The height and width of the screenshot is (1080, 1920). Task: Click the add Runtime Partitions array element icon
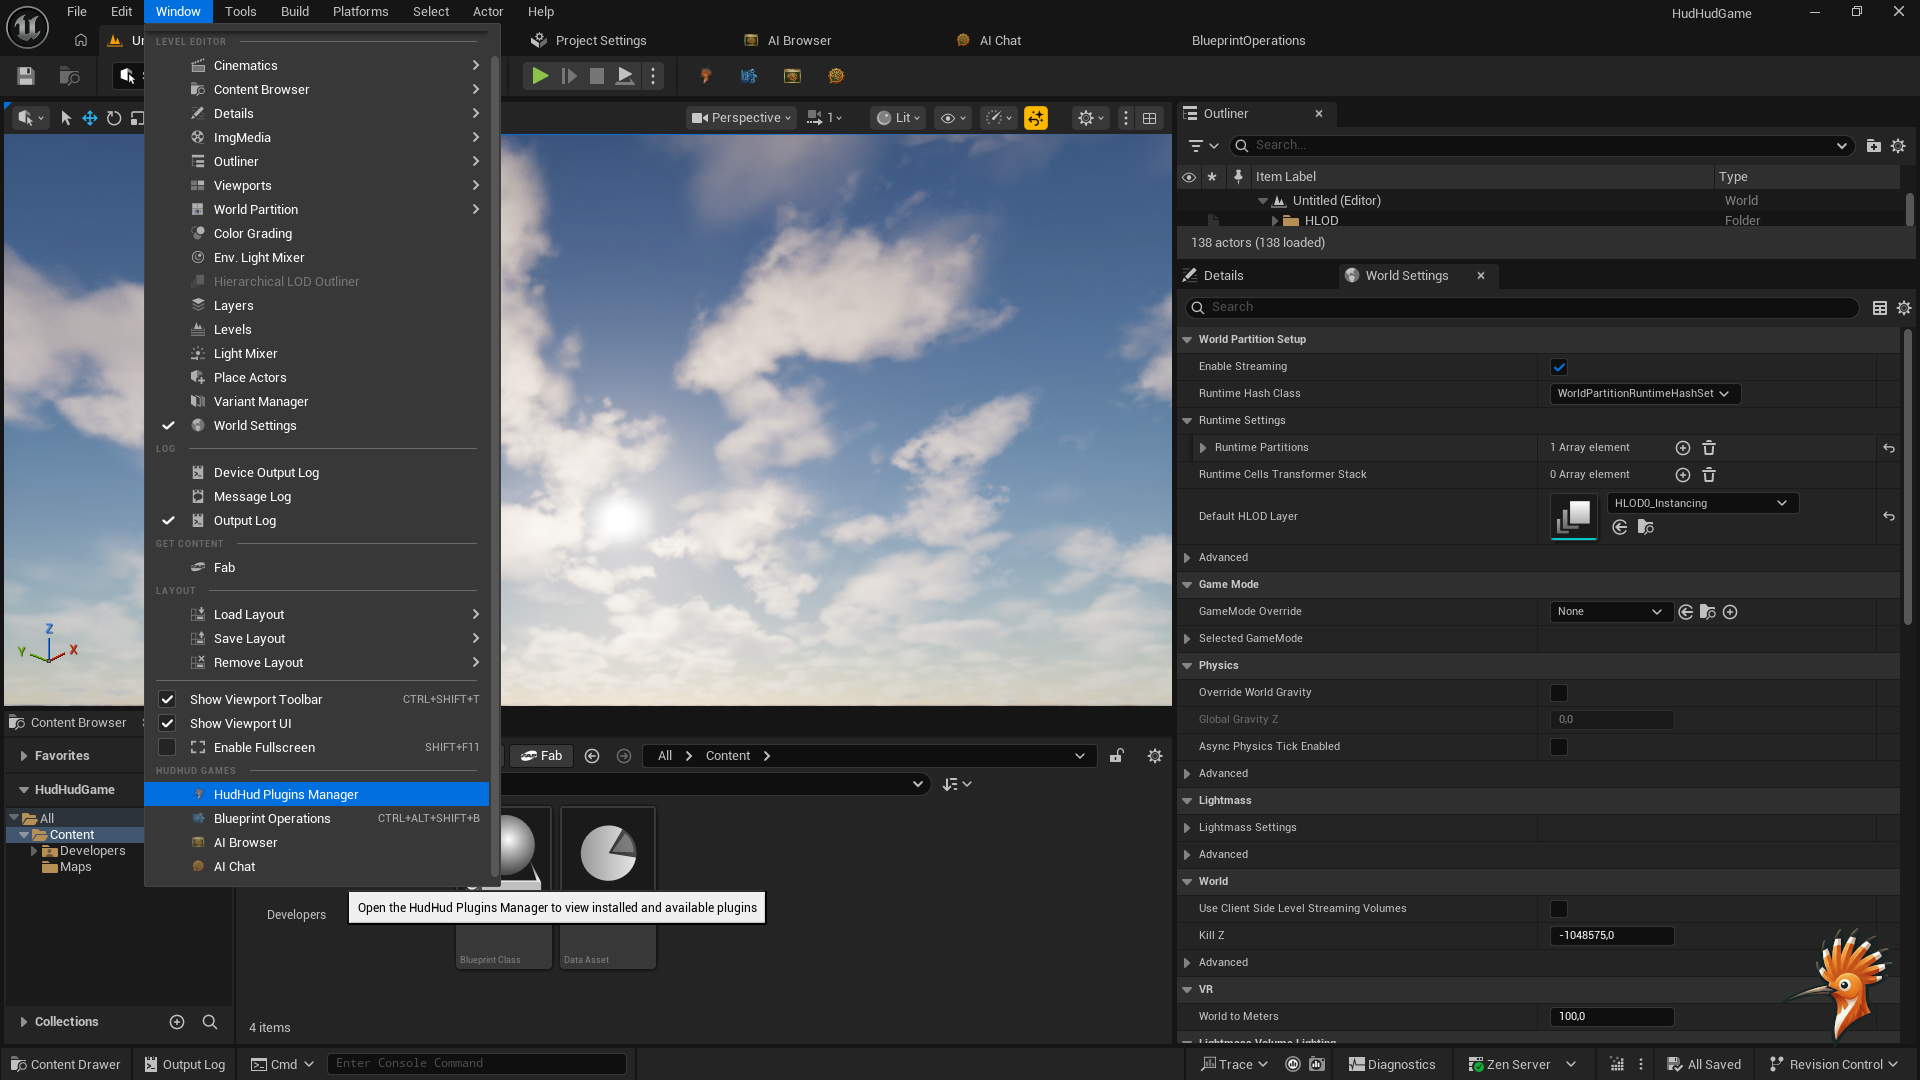point(1682,448)
